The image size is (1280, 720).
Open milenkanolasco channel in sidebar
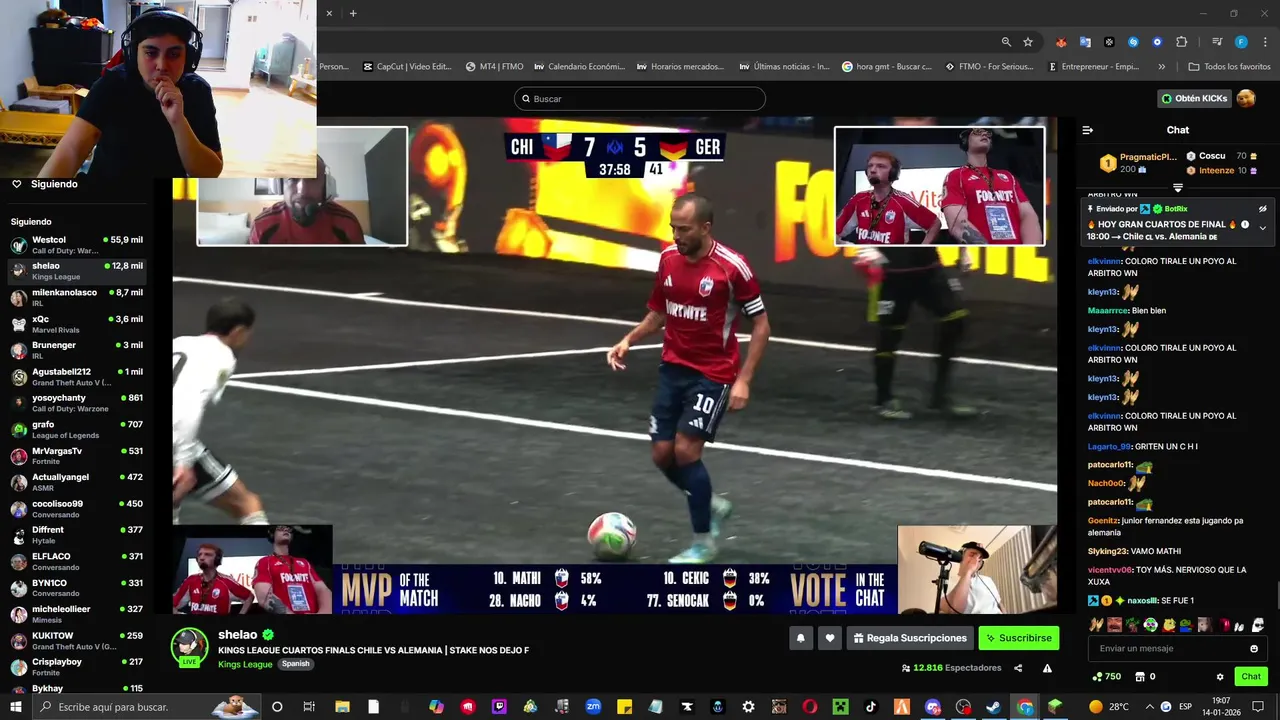[78, 298]
